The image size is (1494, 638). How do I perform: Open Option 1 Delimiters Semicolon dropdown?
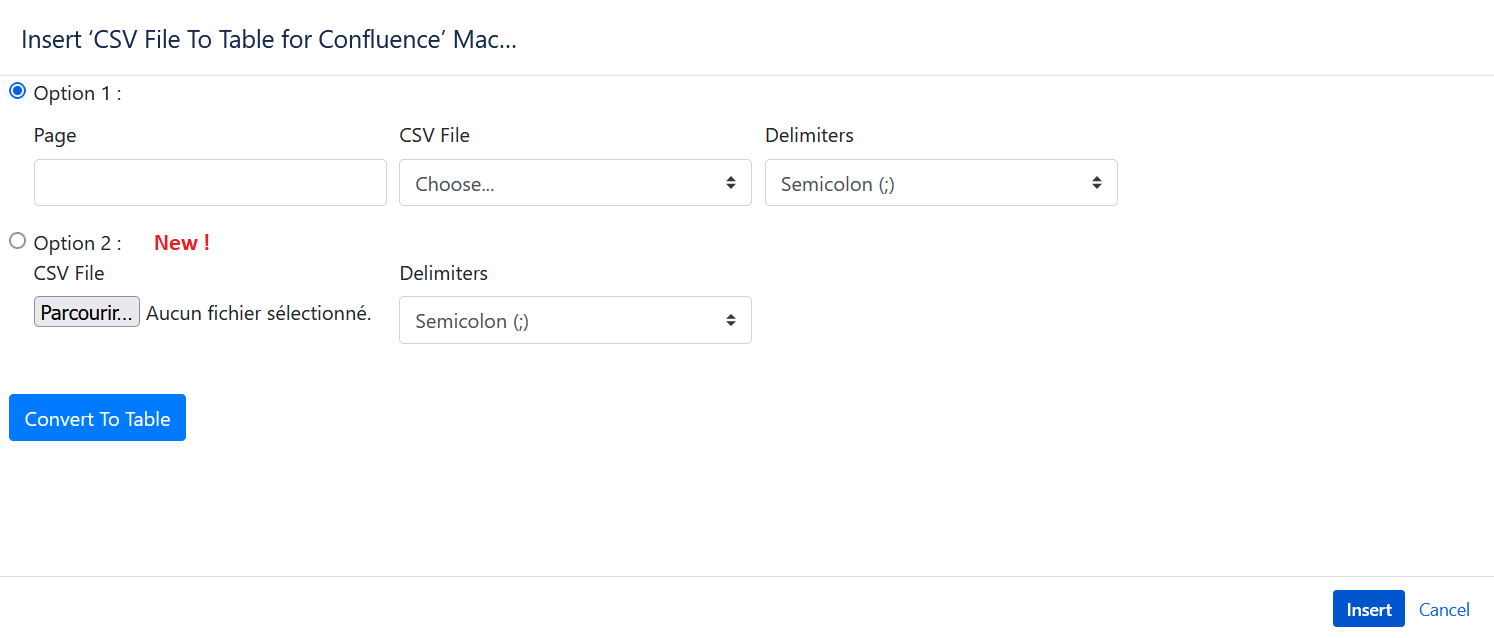pos(941,183)
